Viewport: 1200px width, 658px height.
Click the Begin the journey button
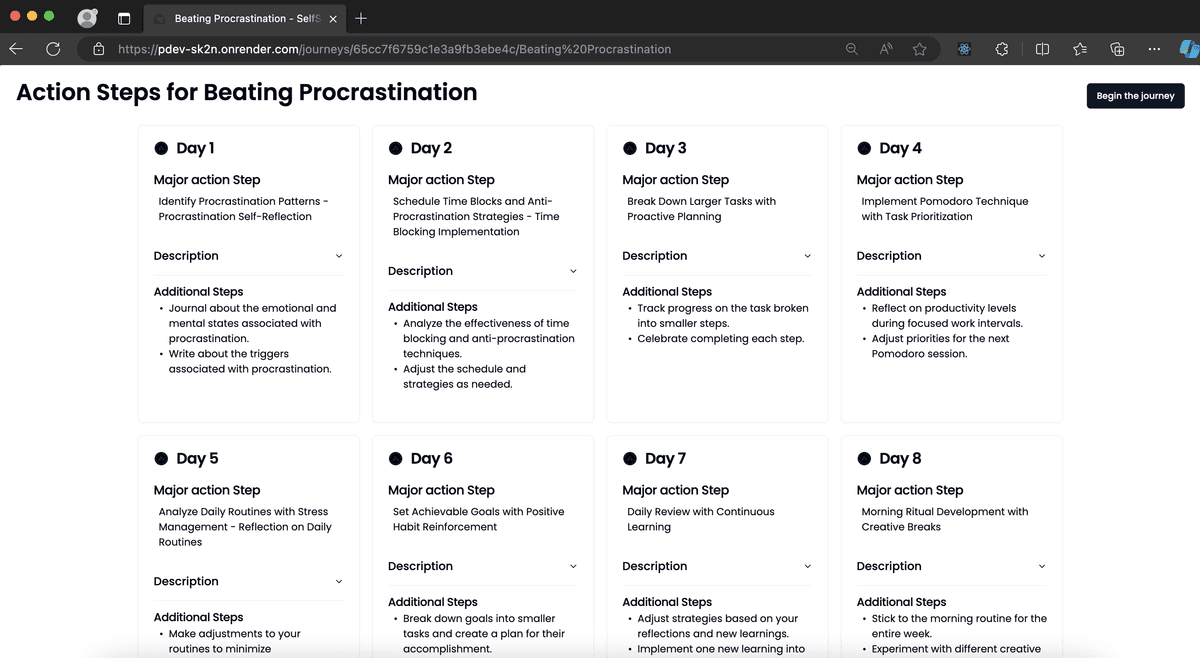pos(1135,96)
